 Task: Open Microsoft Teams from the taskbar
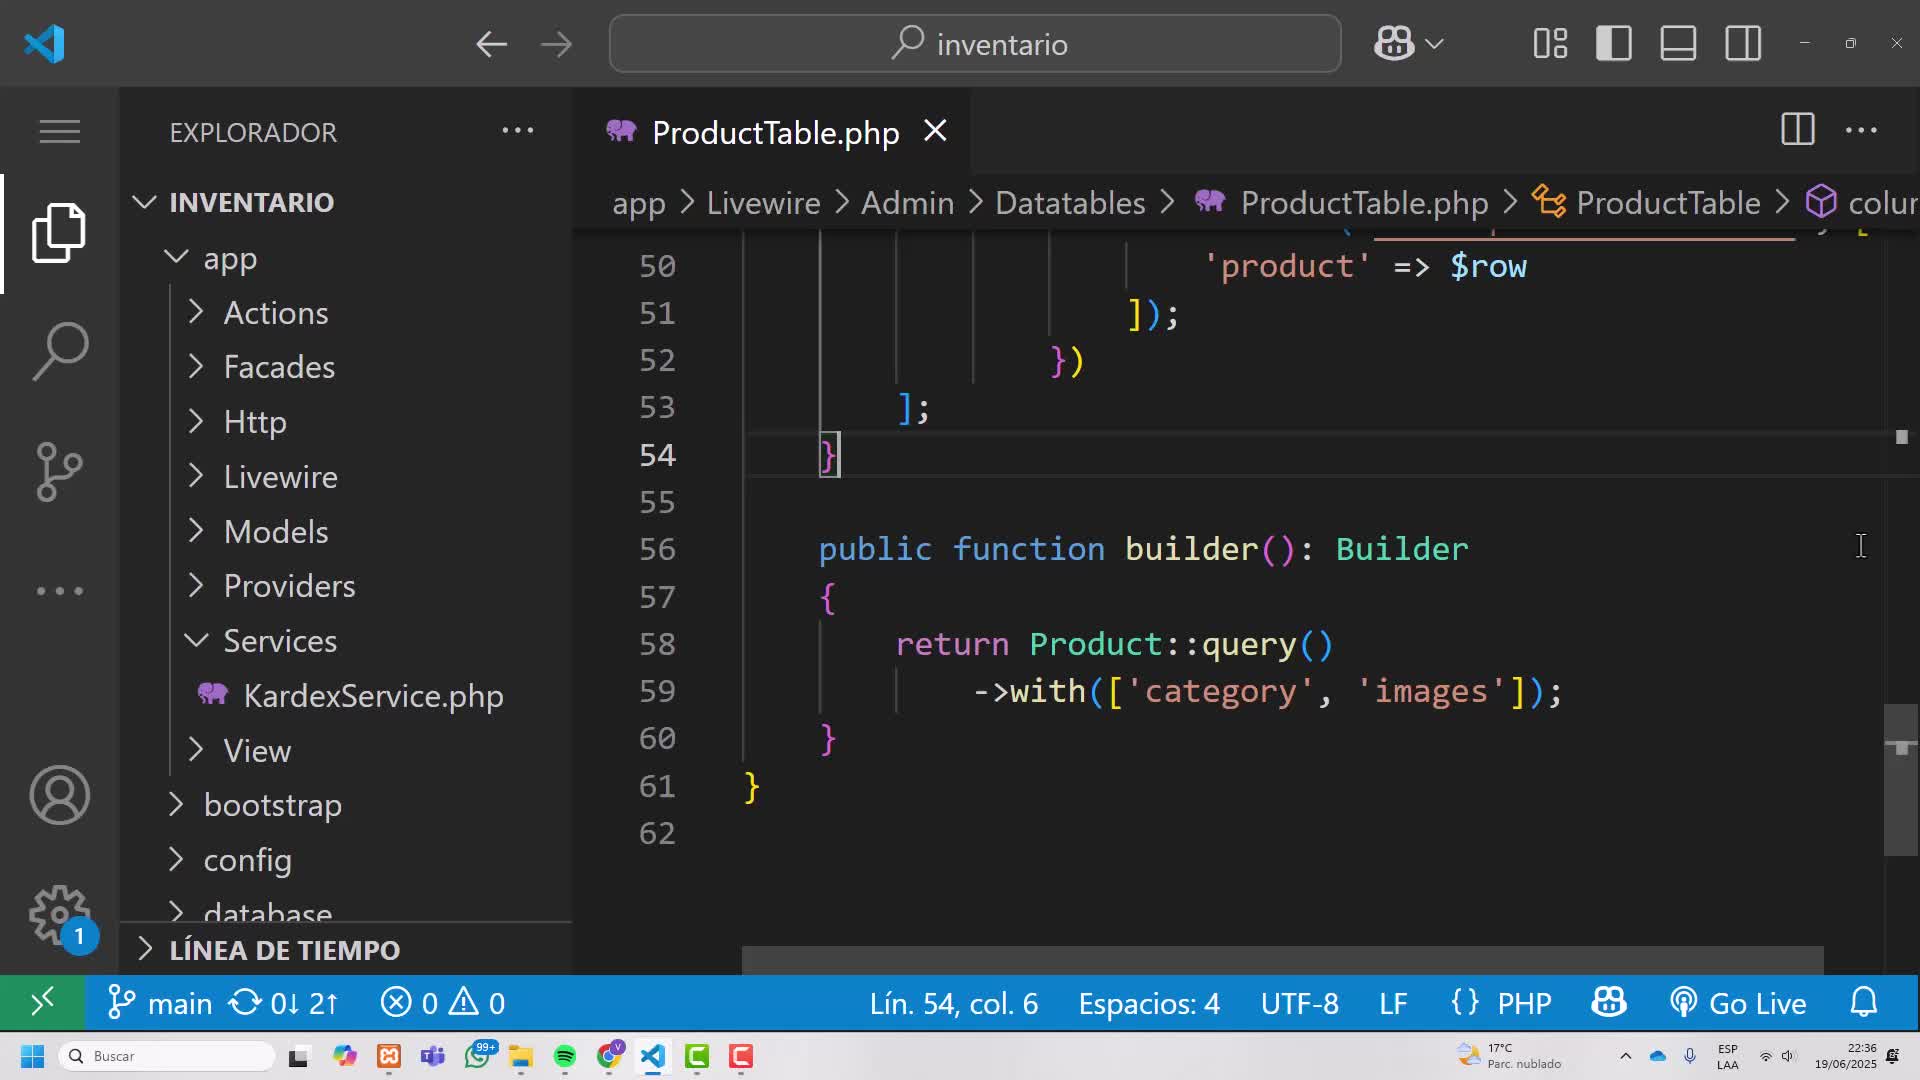tap(433, 1056)
